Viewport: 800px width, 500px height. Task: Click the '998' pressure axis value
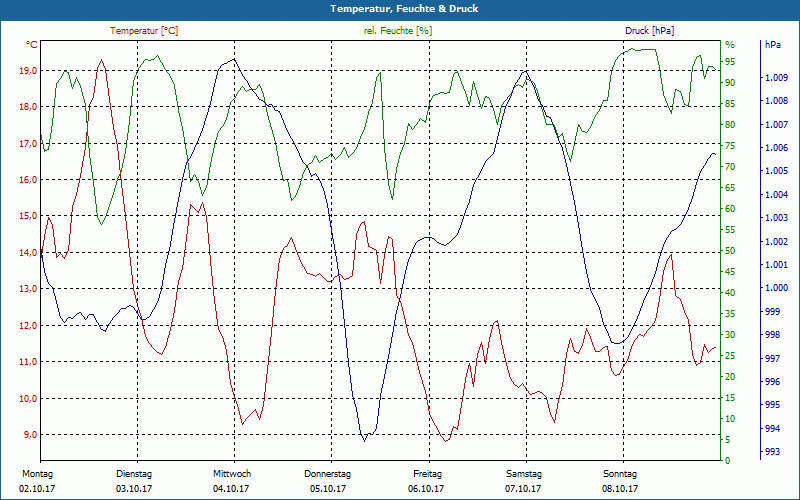(772, 335)
